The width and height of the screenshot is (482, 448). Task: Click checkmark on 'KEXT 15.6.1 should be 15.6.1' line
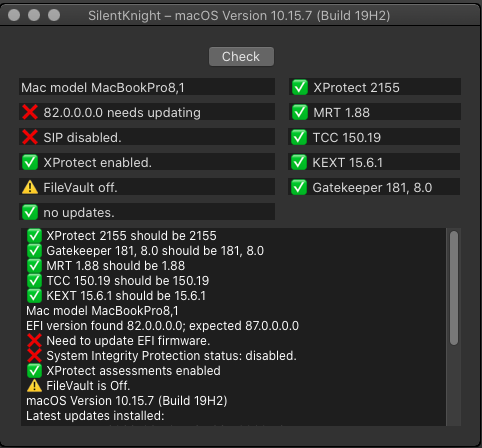point(34,296)
